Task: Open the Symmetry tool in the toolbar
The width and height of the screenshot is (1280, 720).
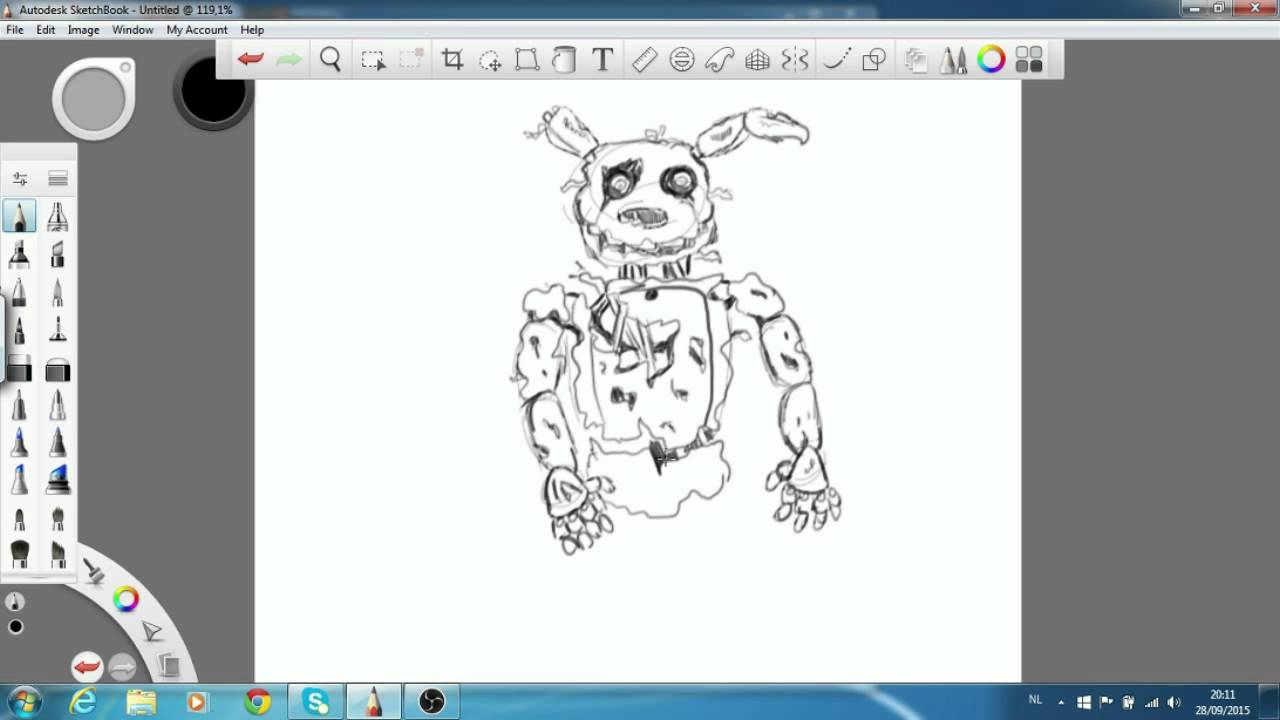Action: pos(795,59)
